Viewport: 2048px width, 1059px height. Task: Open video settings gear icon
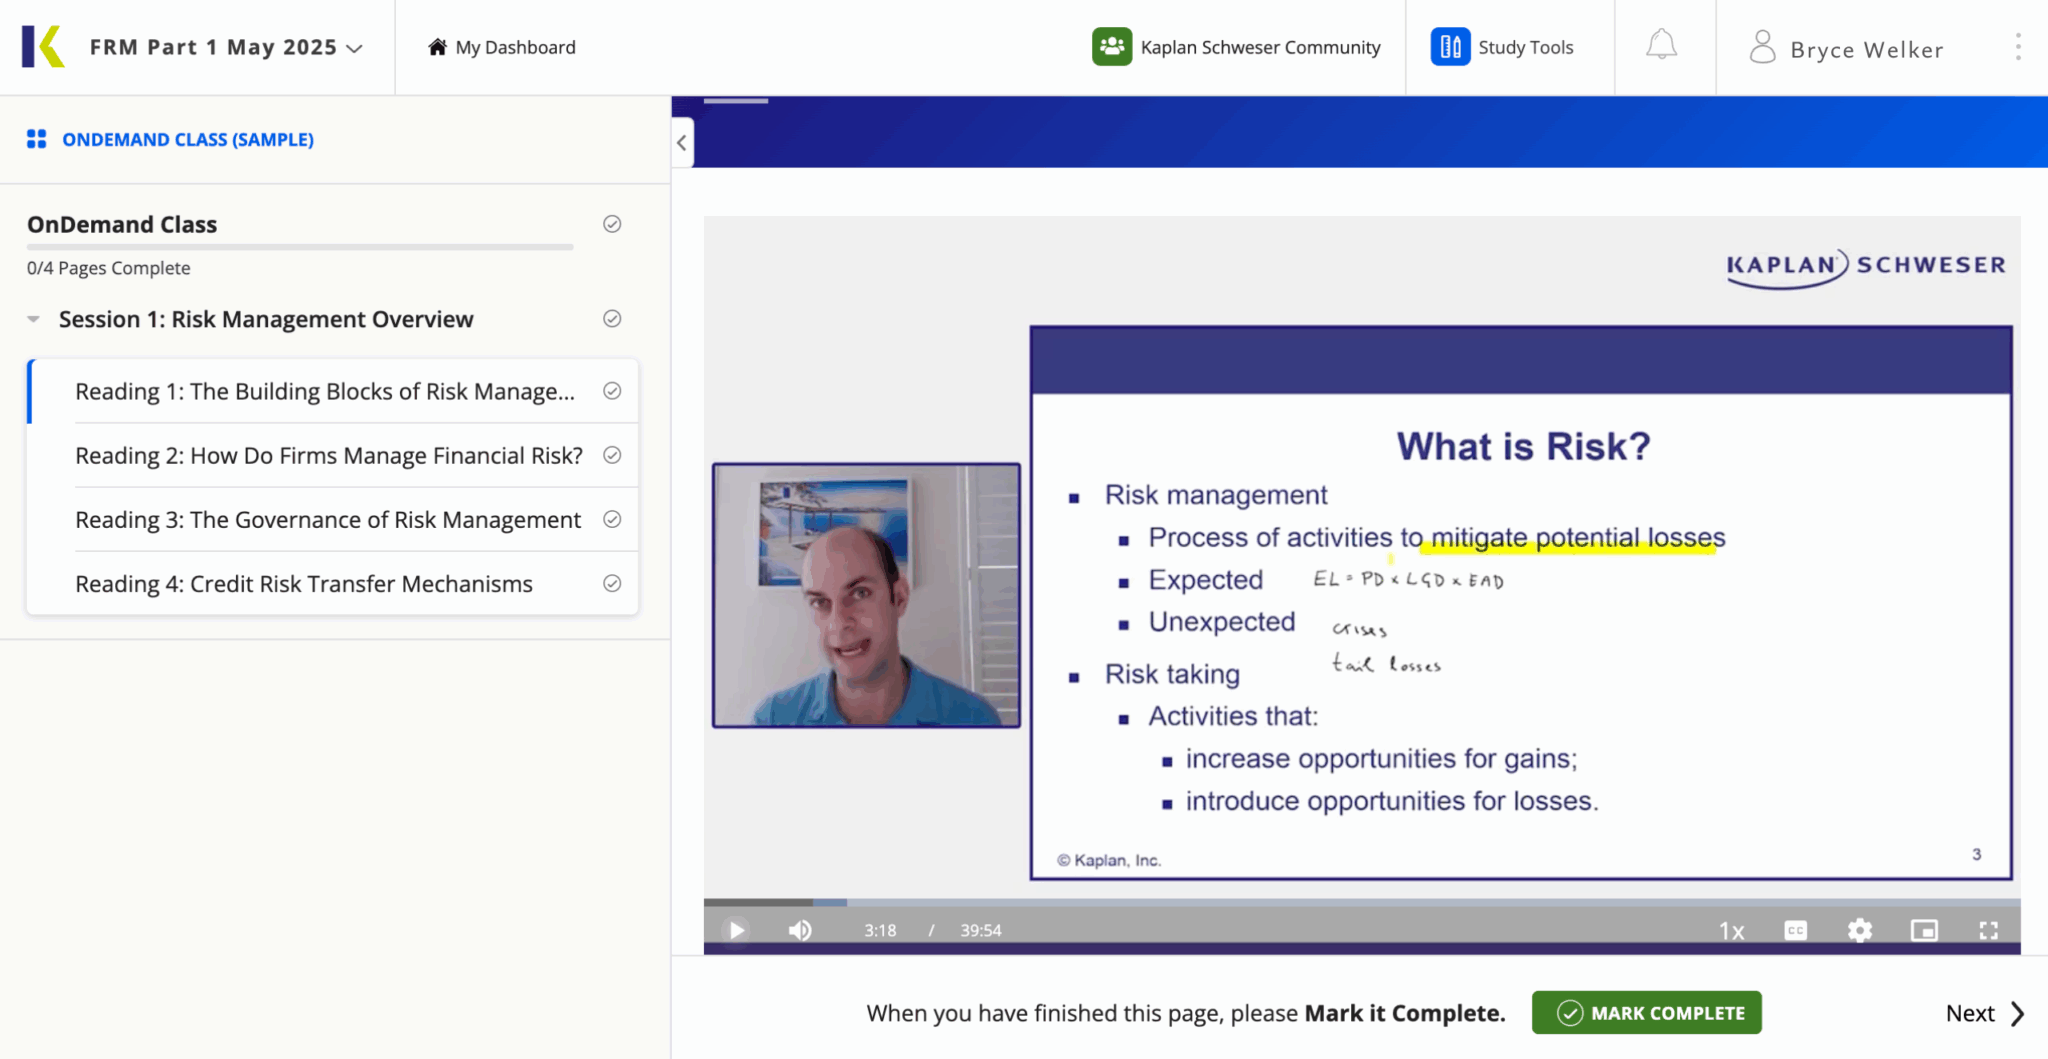tap(1859, 930)
